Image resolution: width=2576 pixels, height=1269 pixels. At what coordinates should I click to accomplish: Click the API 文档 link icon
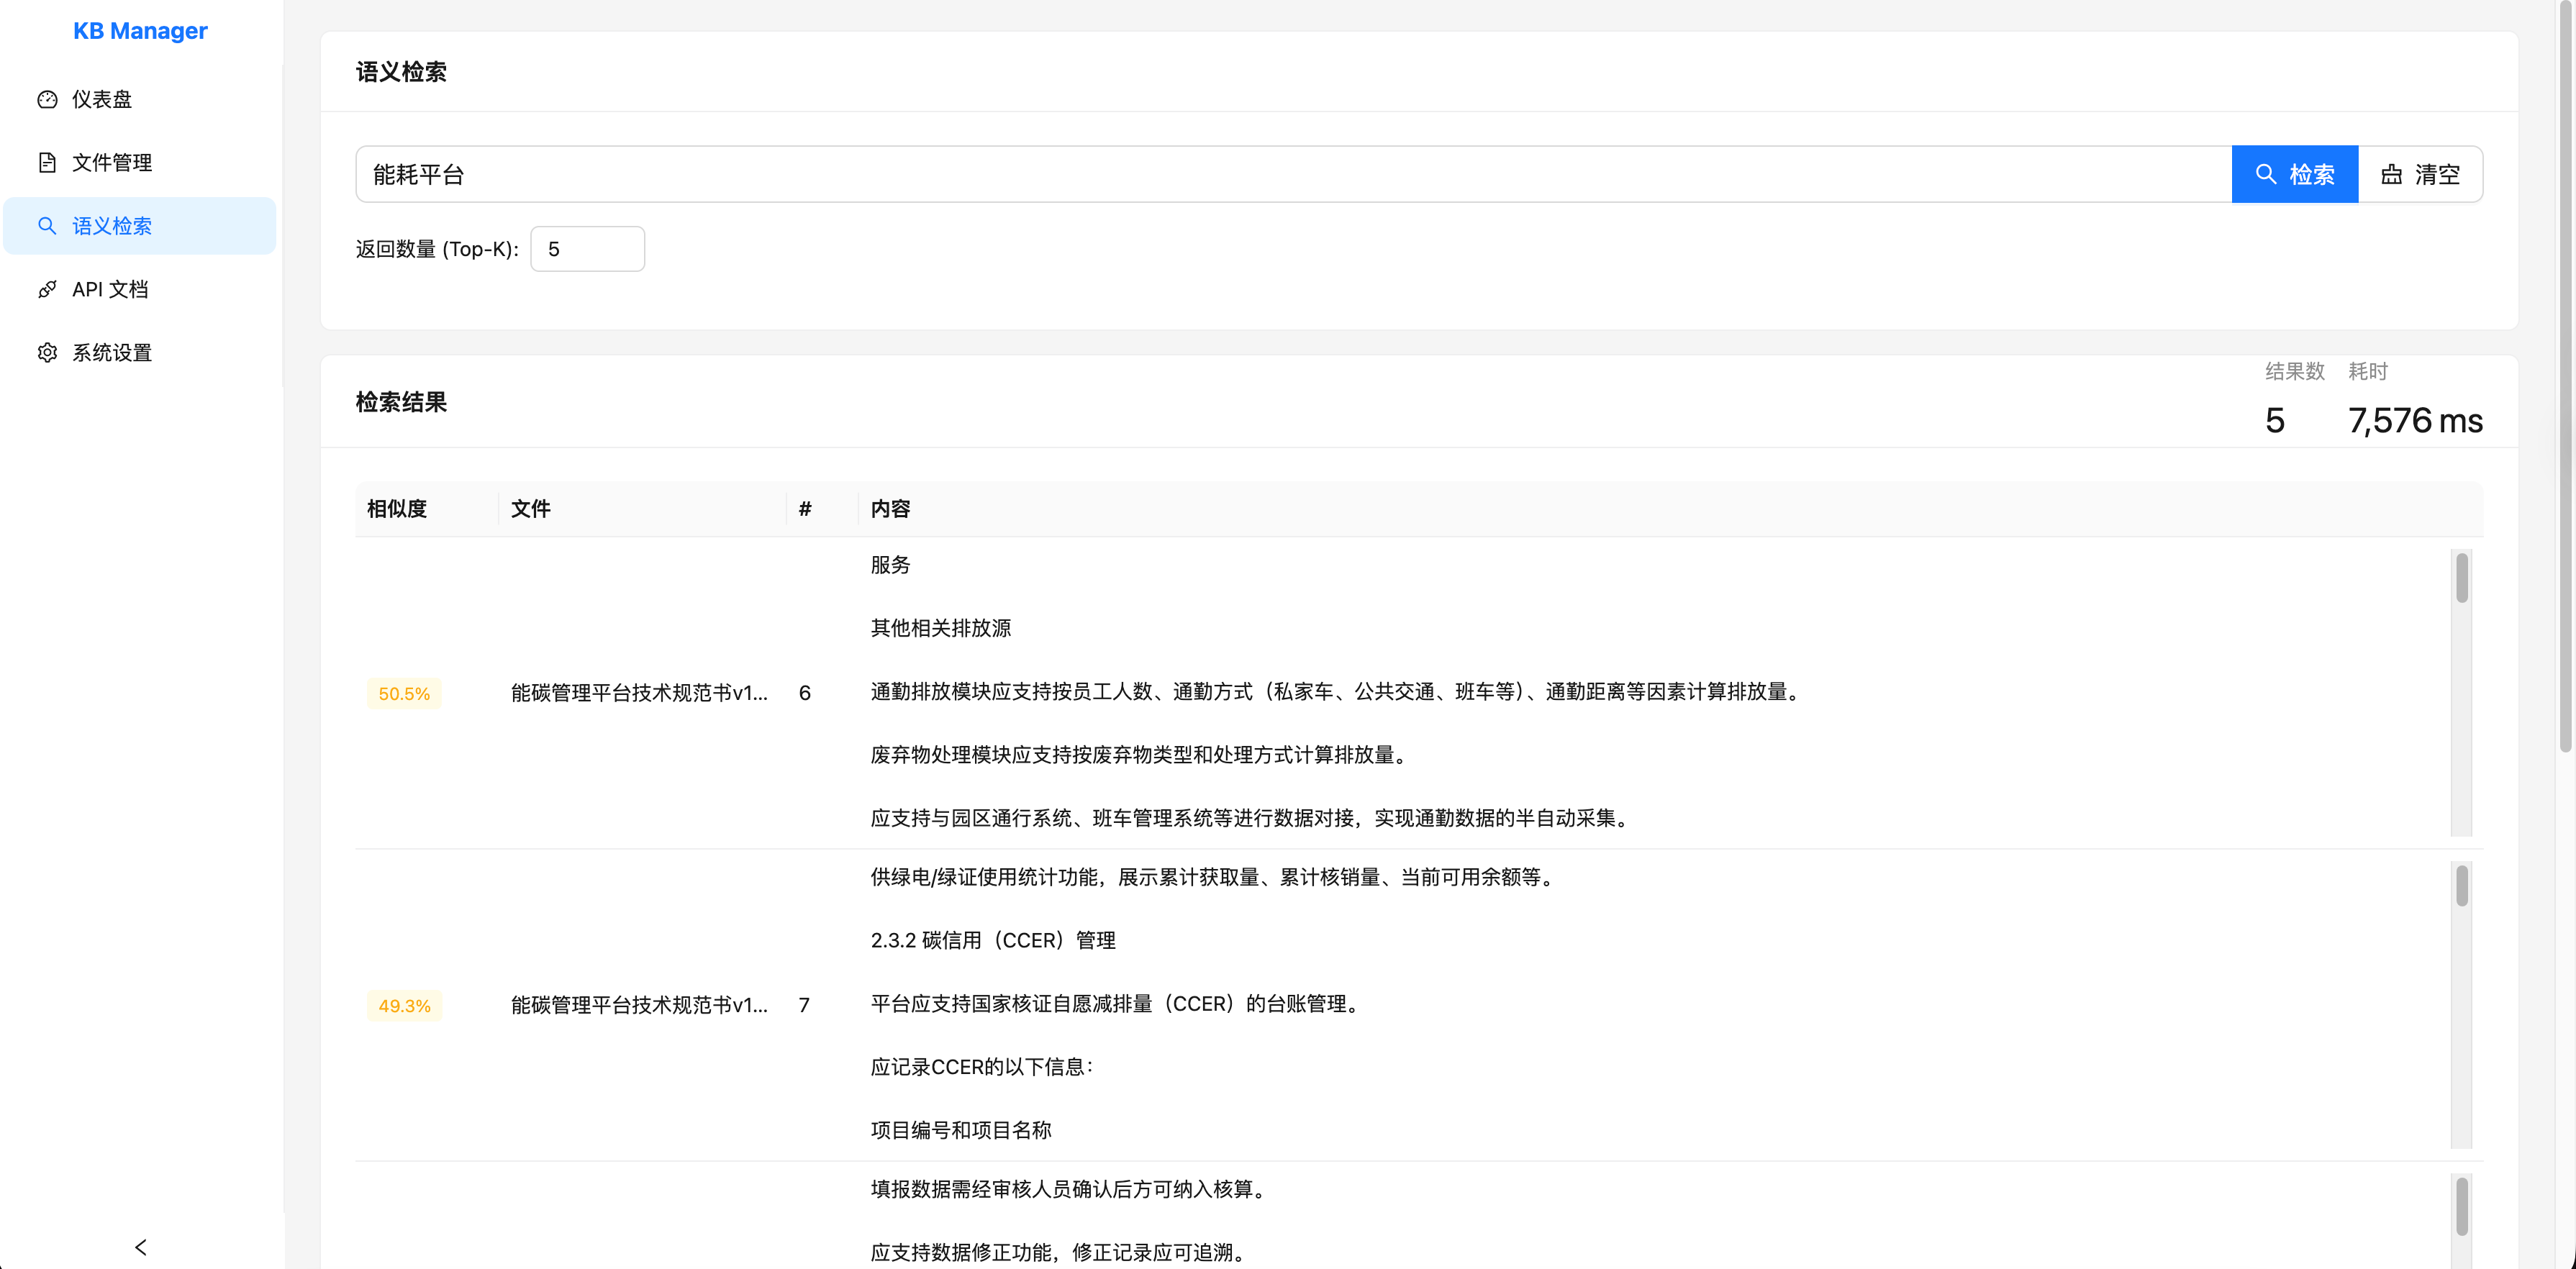click(x=47, y=289)
